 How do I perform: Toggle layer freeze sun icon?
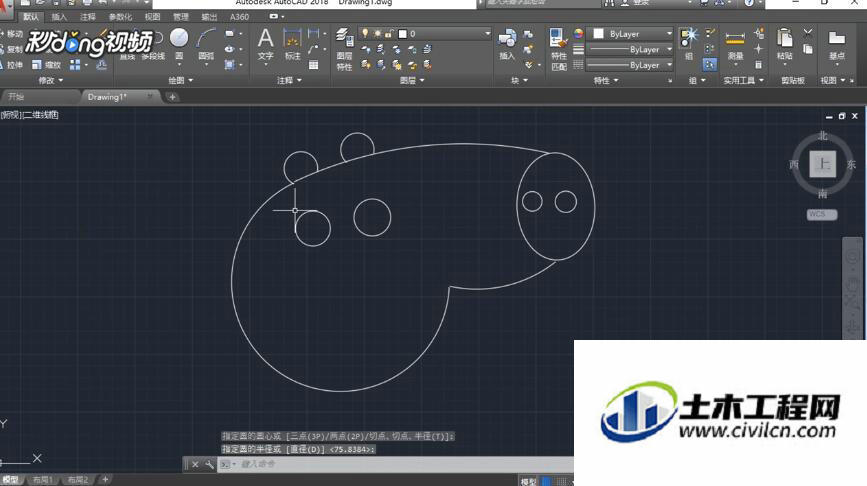pos(377,34)
